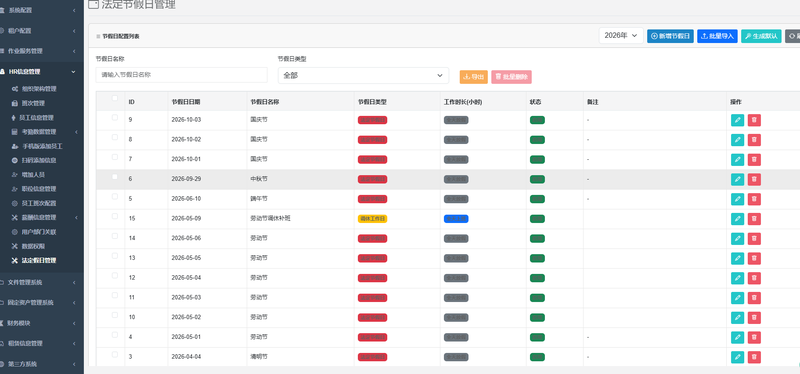Focus the 节假日名称 search input field
This screenshot has width=800, height=374.
[x=182, y=75]
